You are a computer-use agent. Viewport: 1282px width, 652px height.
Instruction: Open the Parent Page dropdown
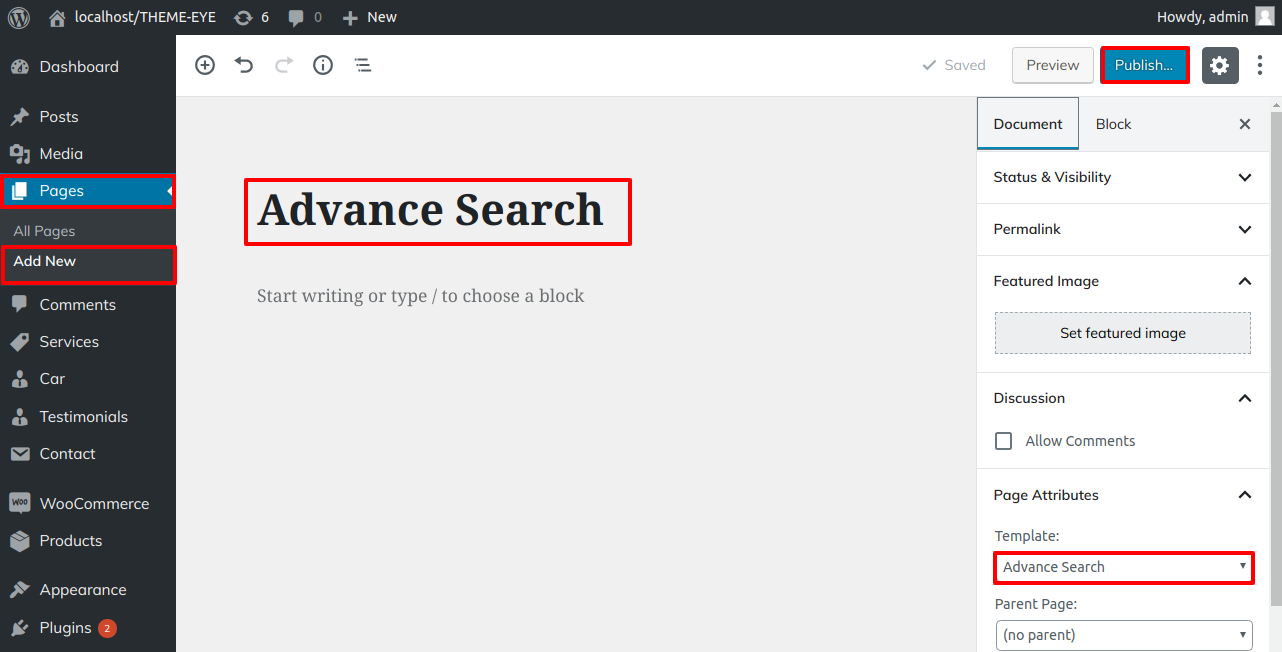click(x=1124, y=635)
